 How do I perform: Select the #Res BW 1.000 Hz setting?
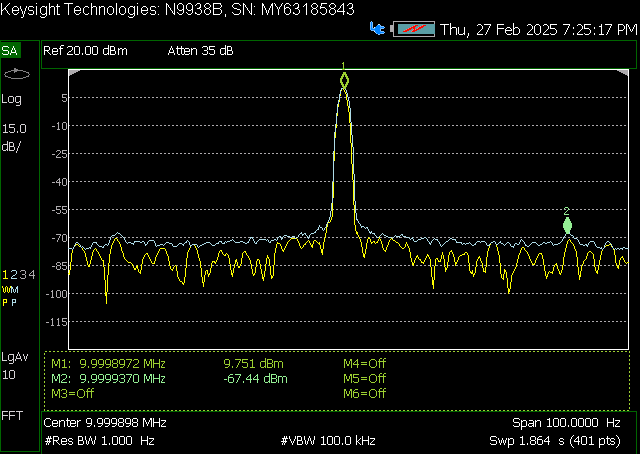click(x=99, y=441)
